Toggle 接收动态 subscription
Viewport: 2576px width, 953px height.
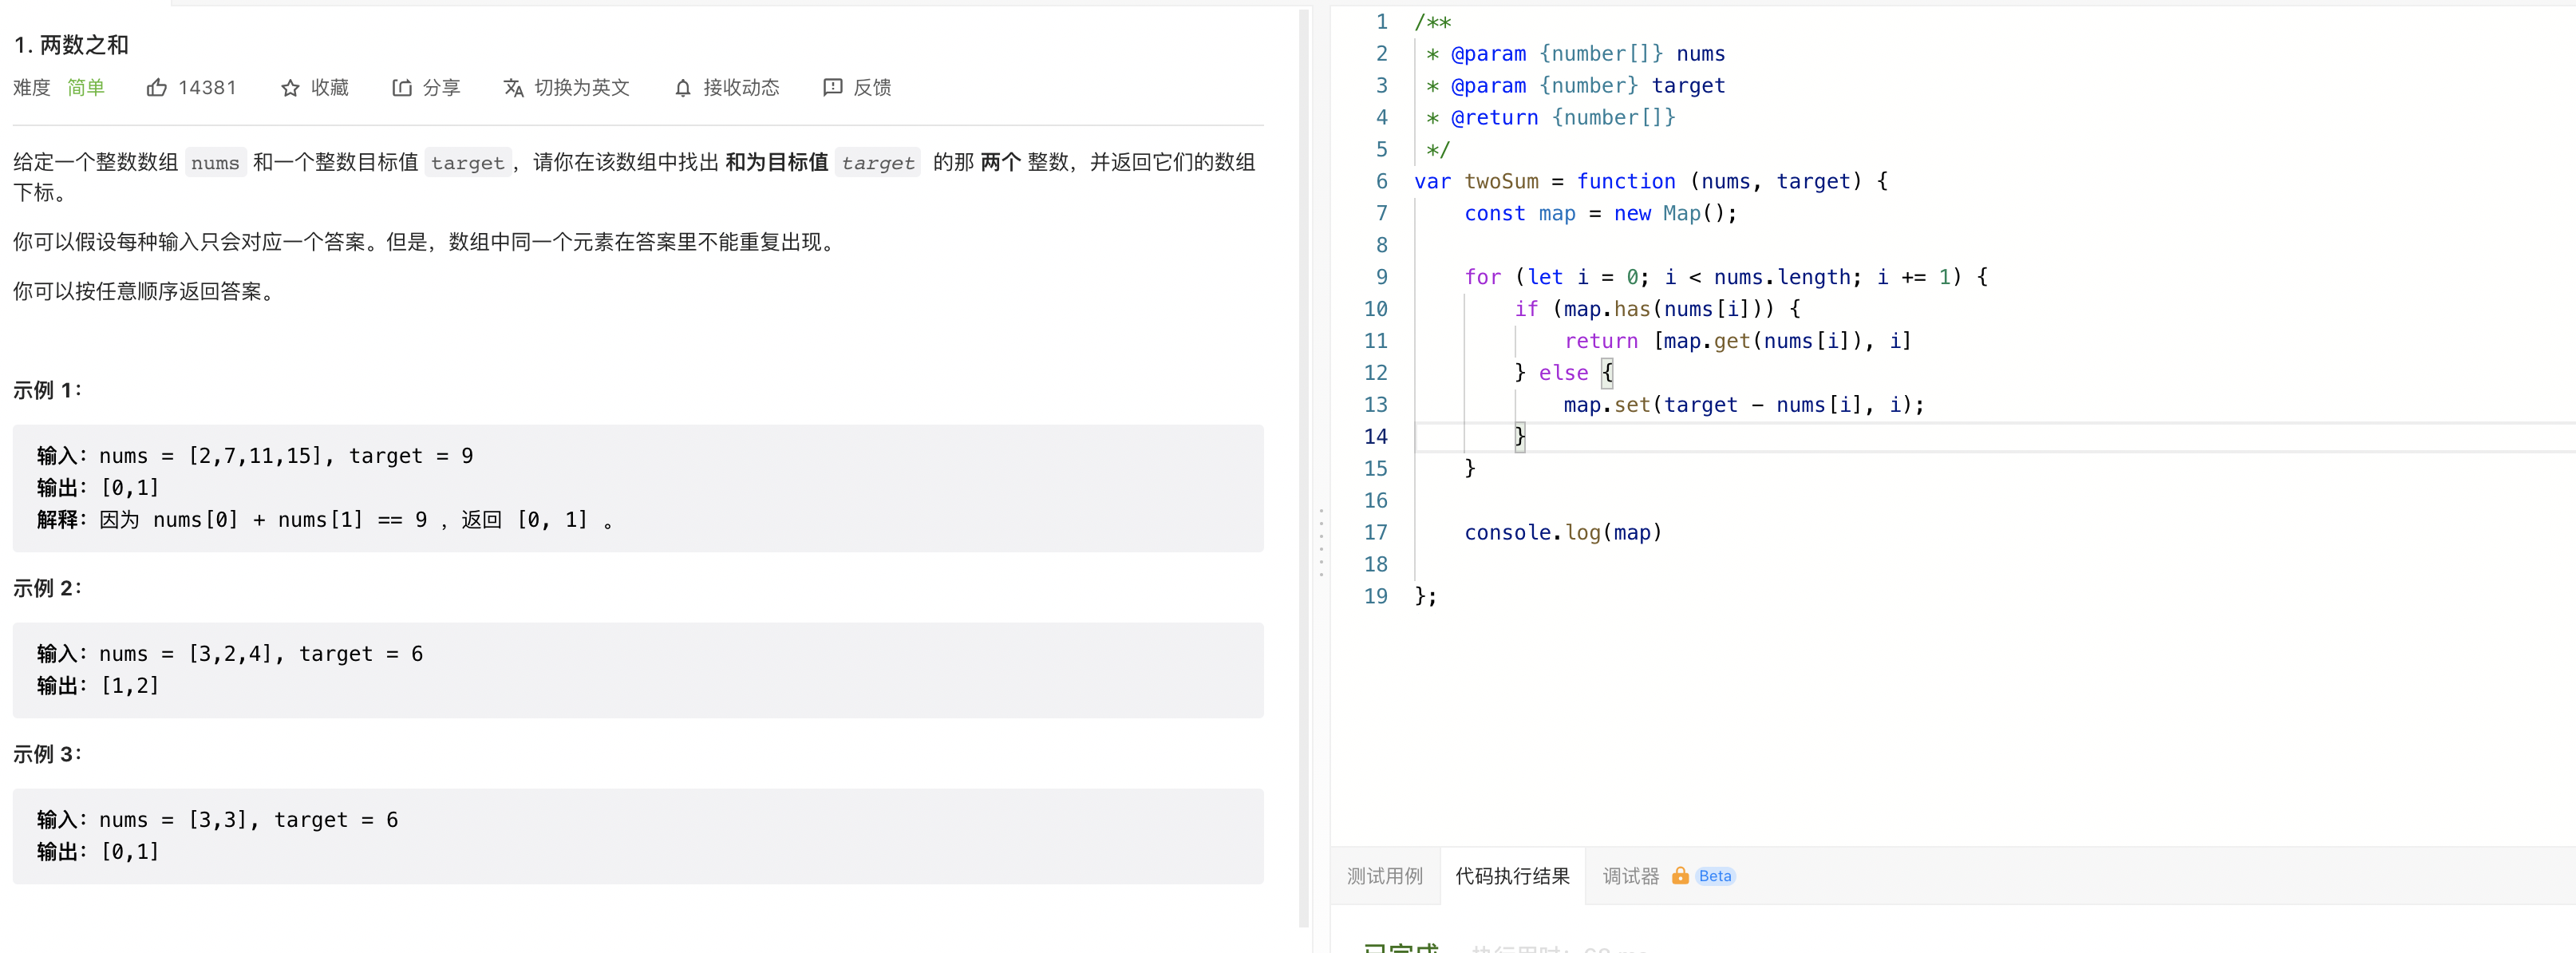coord(727,88)
